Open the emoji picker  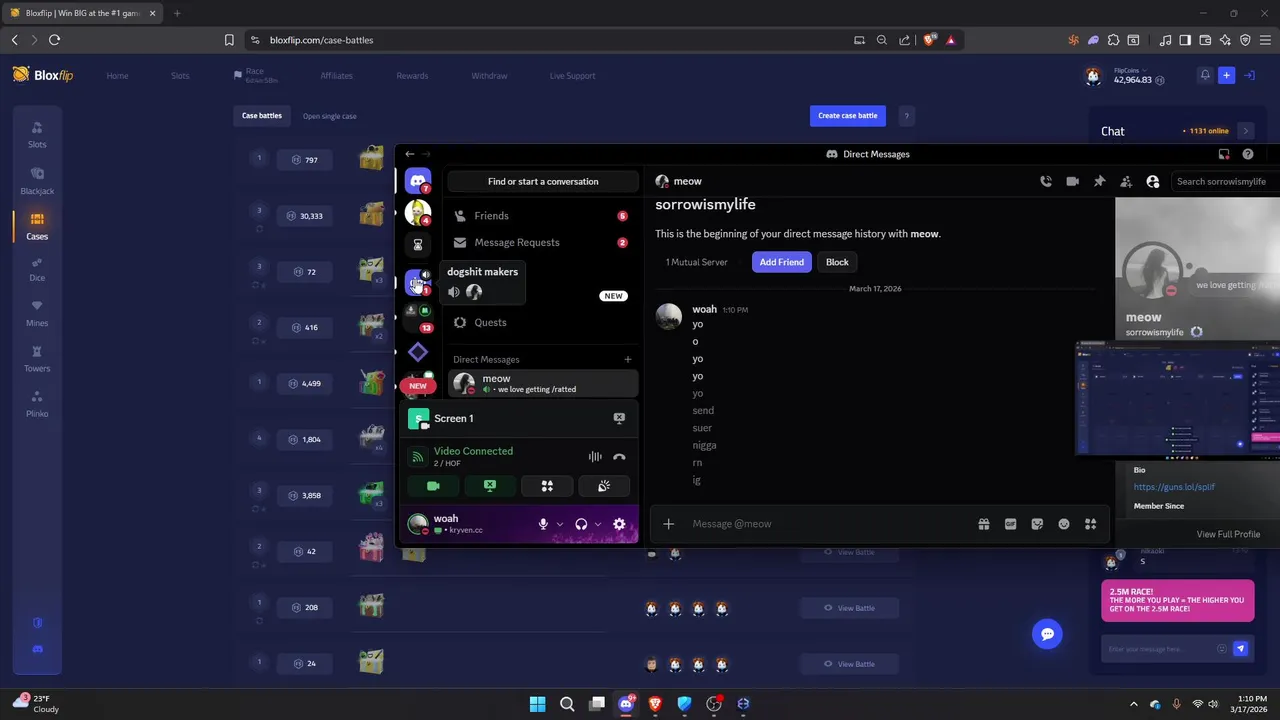pyautogui.click(x=1064, y=524)
